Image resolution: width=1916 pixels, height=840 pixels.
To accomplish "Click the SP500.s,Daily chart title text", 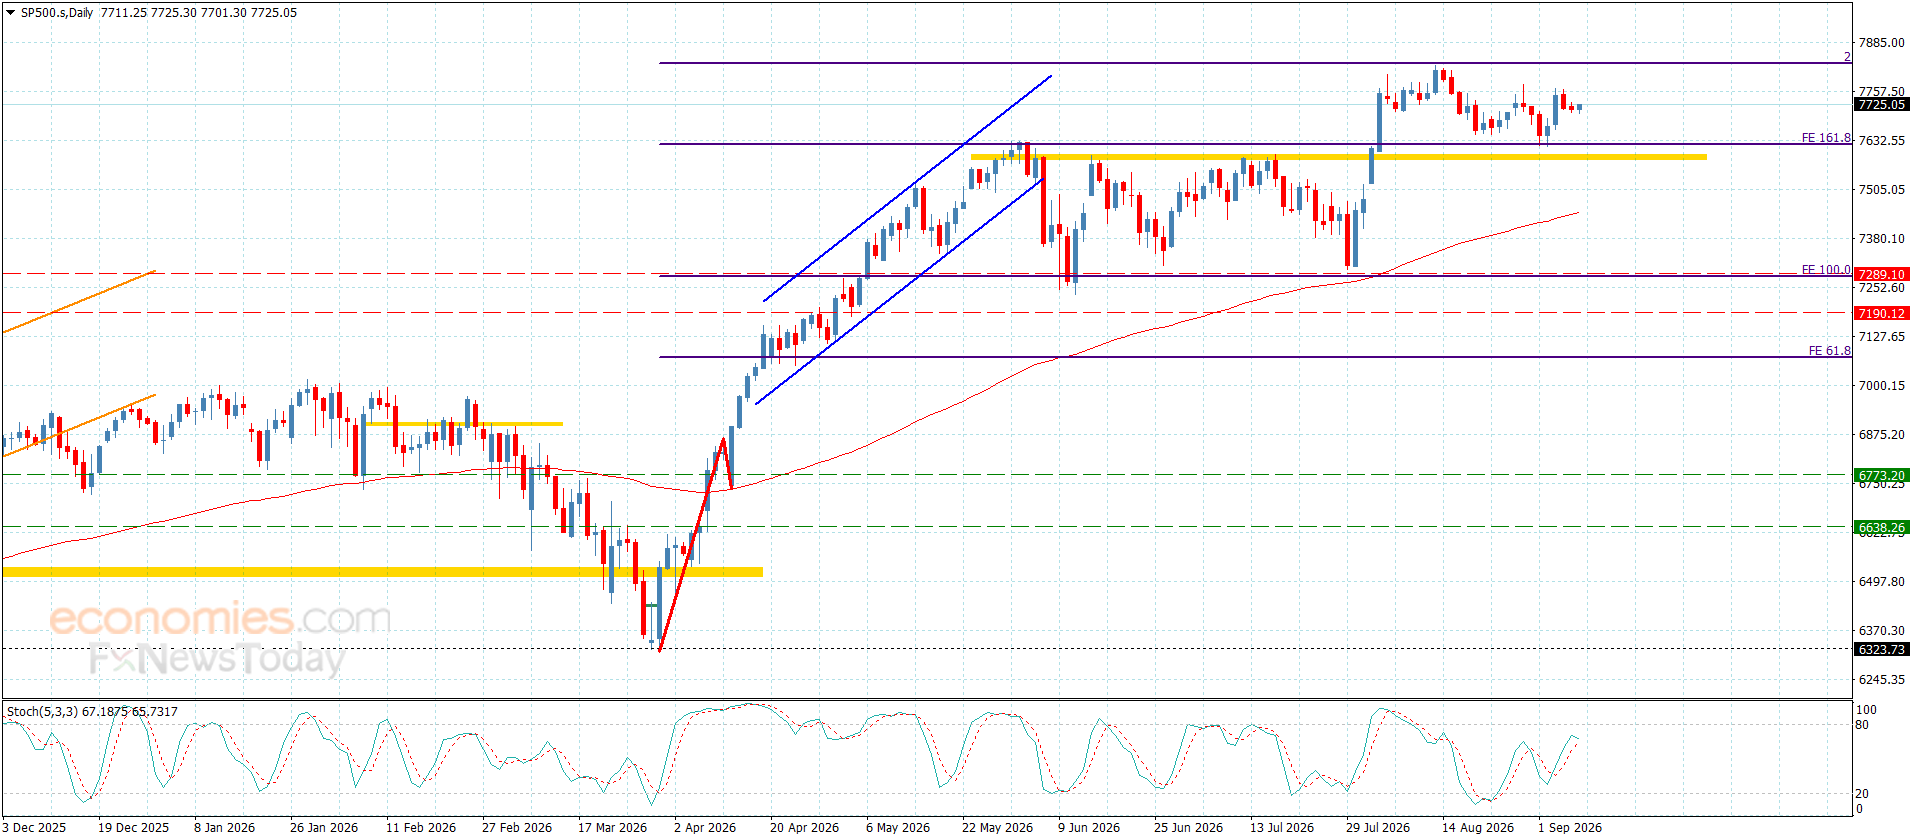I will pos(57,13).
